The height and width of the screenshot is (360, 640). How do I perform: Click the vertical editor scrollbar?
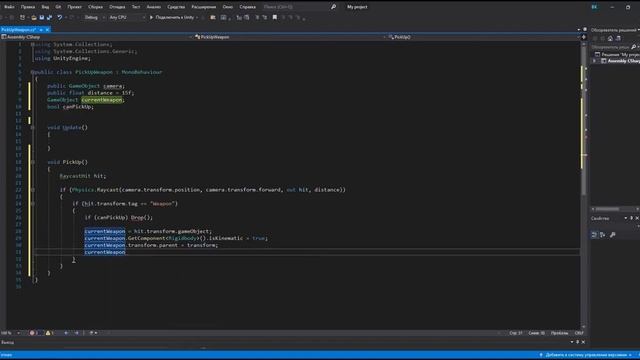pos(584,184)
